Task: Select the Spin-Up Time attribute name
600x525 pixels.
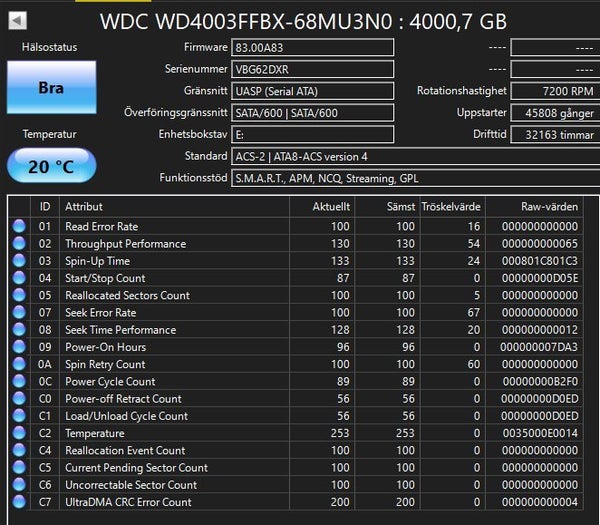Action: coord(98,261)
